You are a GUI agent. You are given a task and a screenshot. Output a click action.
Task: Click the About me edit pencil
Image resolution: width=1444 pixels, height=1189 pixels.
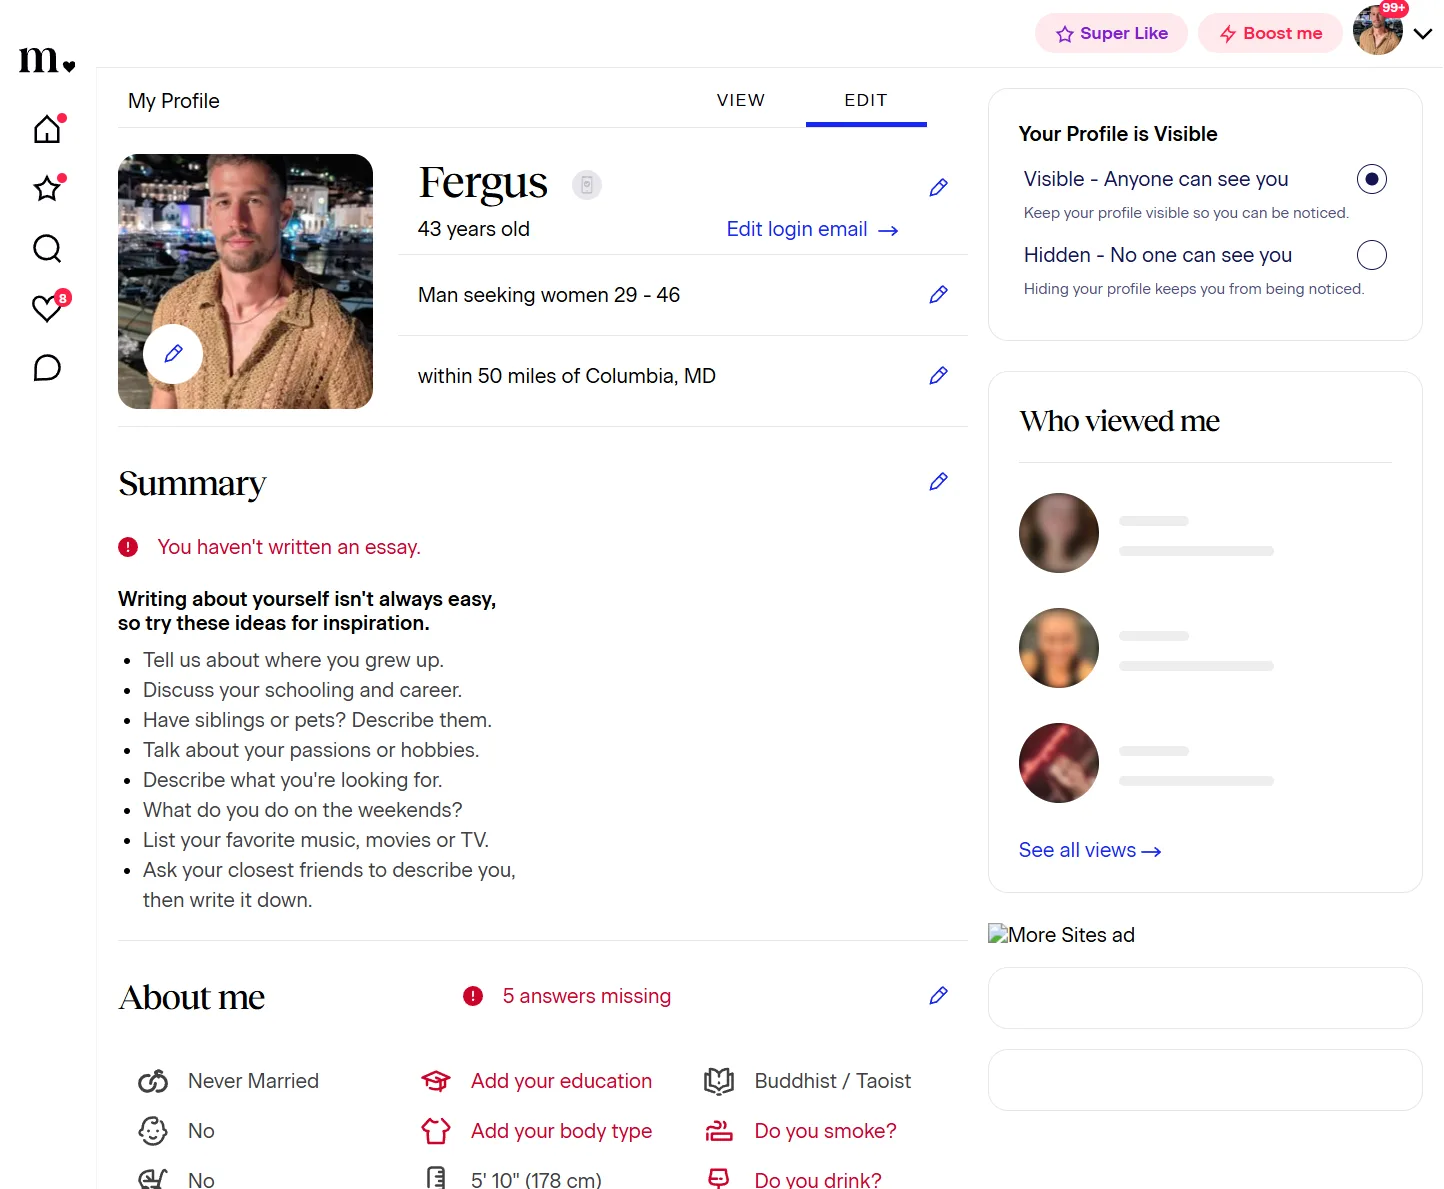click(938, 996)
